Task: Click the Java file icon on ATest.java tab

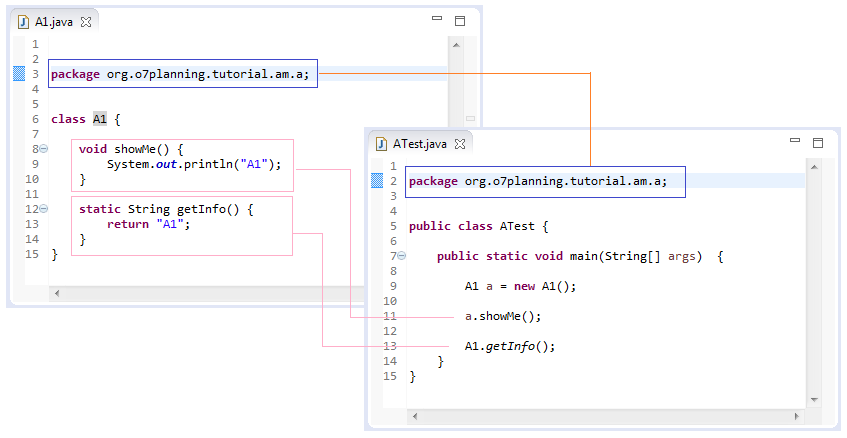Action: point(381,144)
